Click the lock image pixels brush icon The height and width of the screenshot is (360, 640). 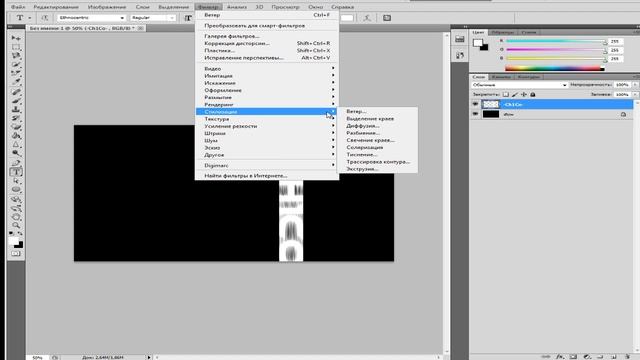515,94
